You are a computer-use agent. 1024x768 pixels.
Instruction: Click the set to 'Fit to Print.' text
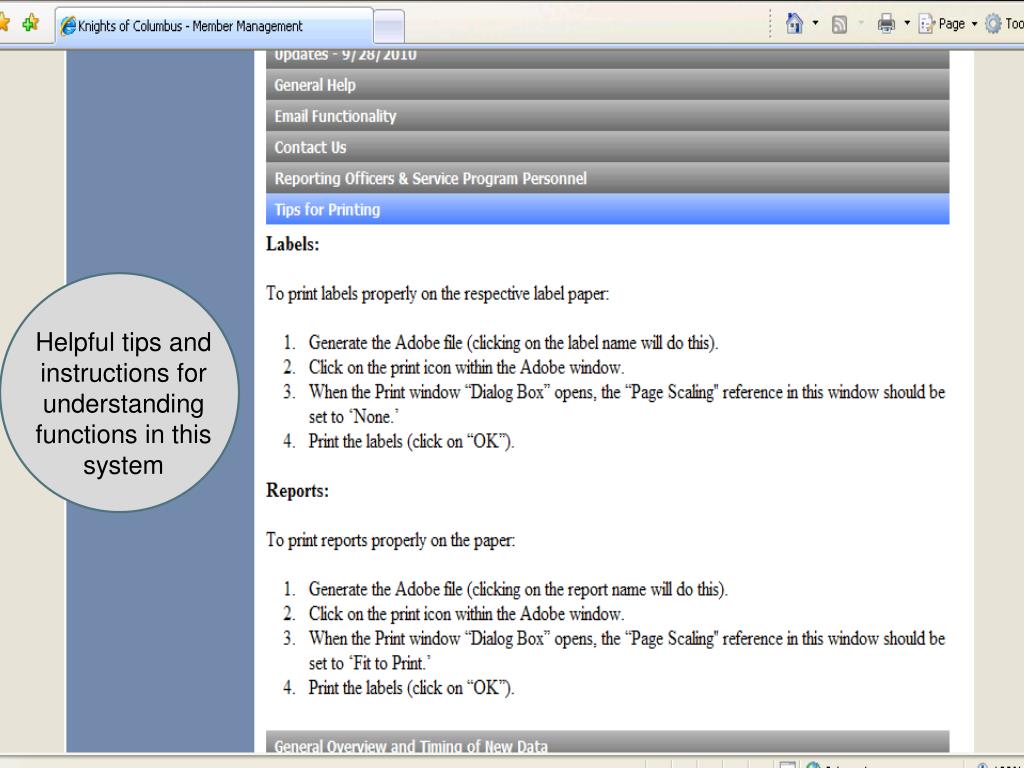tap(370, 663)
